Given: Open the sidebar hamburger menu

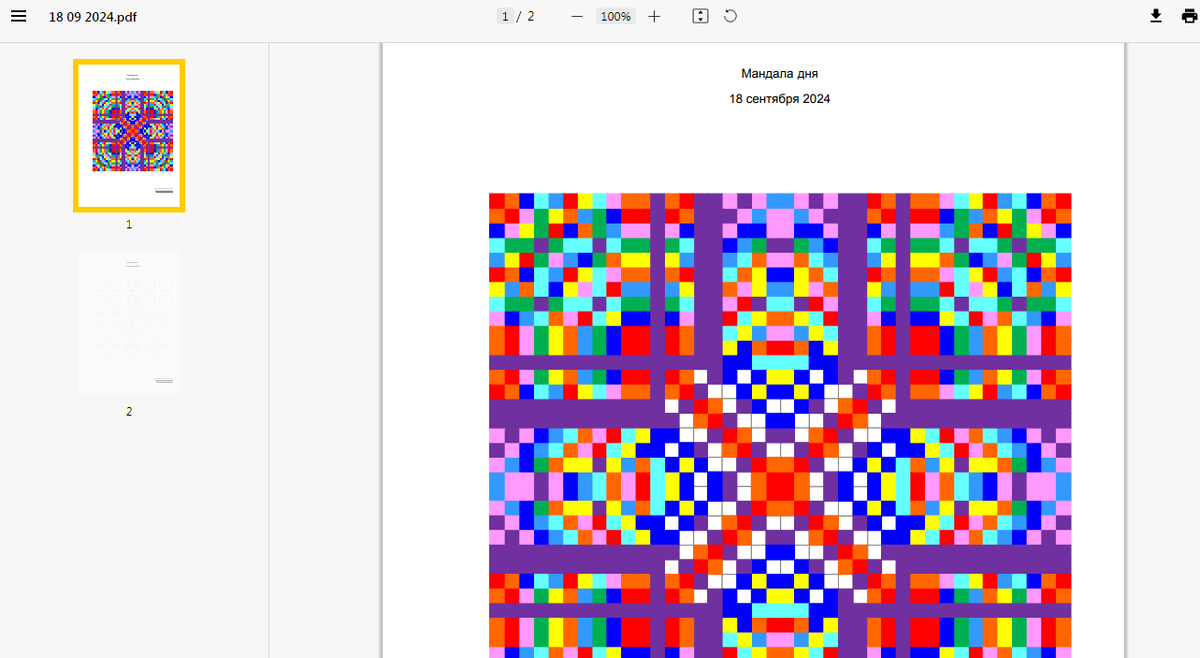Looking at the screenshot, I should [x=18, y=16].
